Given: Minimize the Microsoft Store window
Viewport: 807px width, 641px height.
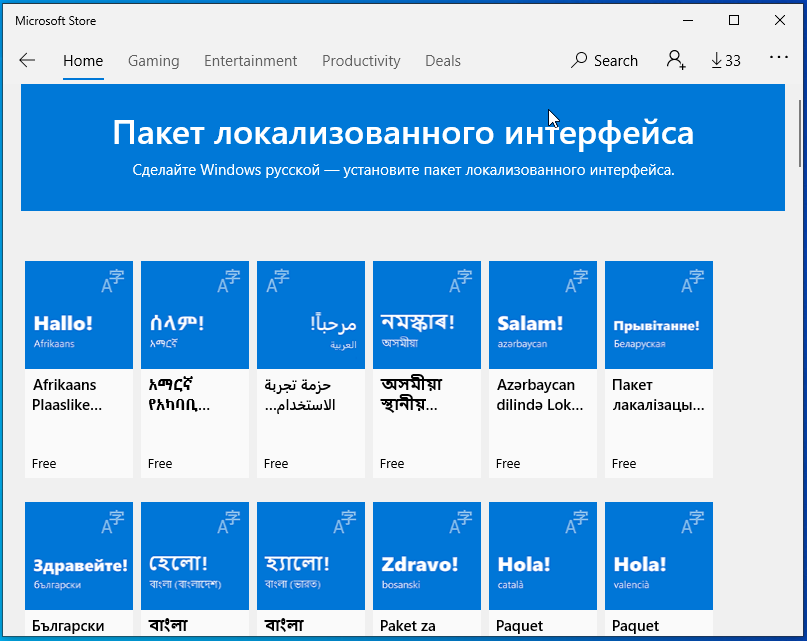Looking at the screenshot, I should [x=688, y=21].
